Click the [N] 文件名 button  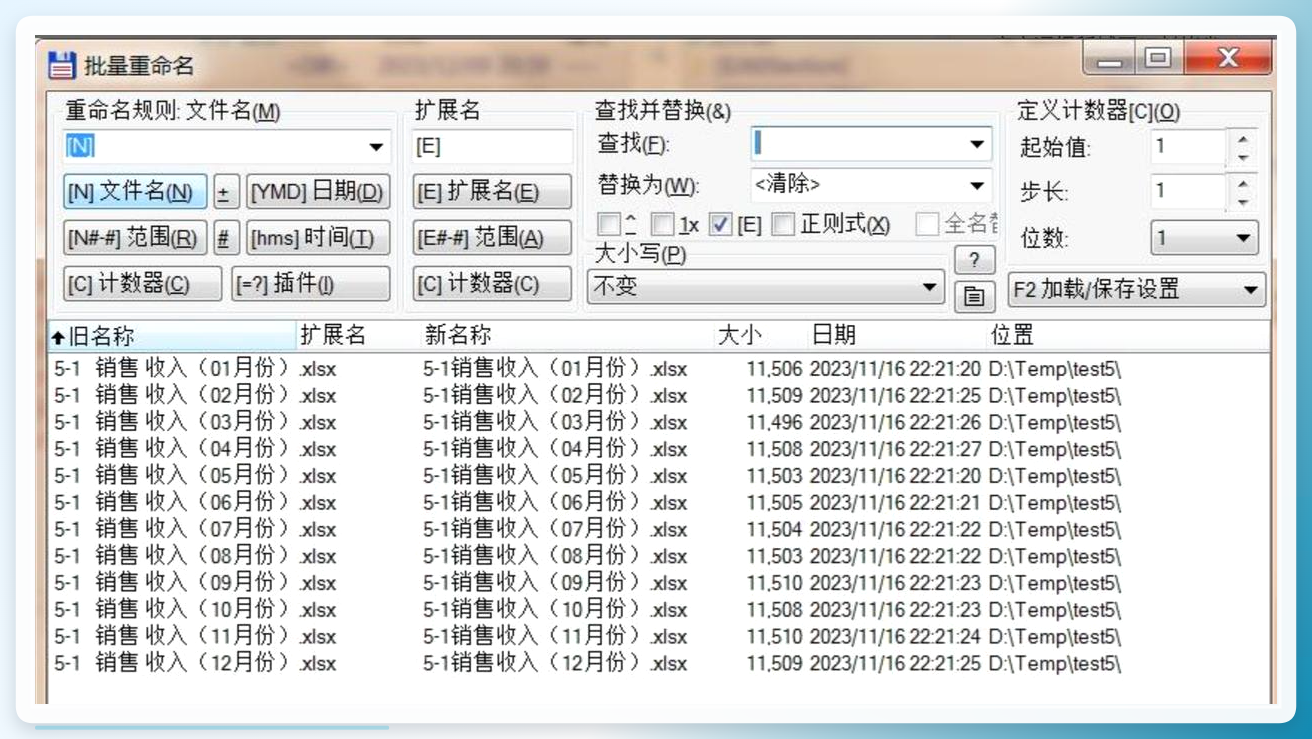135,191
